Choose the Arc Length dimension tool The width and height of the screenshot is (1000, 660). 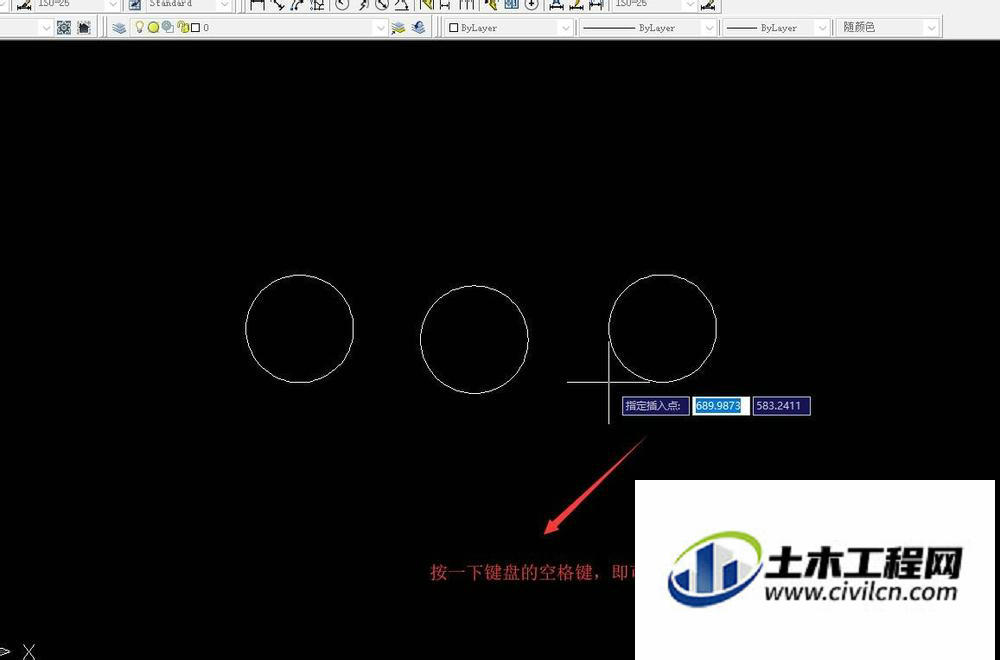click(x=297, y=5)
